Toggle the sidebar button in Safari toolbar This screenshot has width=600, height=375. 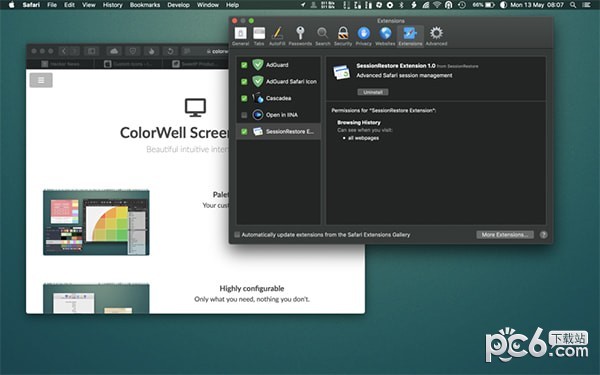(x=92, y=51)
